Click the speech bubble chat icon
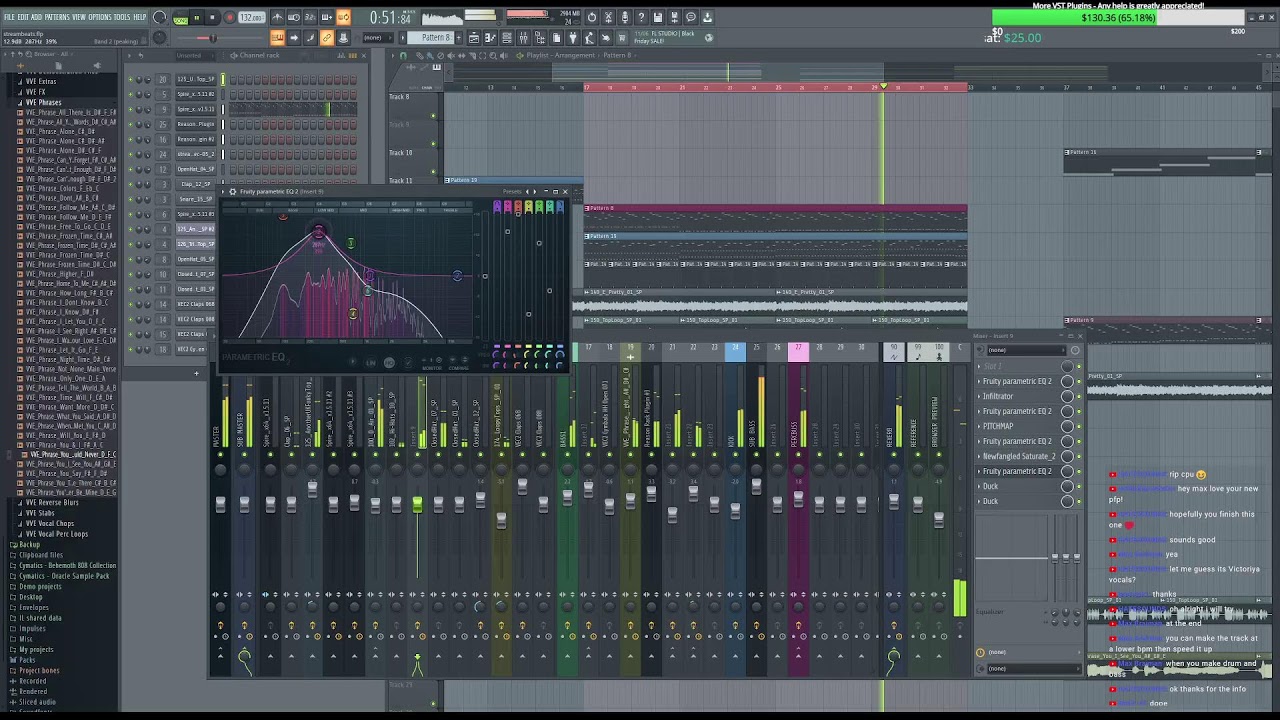 pos(690,17)
